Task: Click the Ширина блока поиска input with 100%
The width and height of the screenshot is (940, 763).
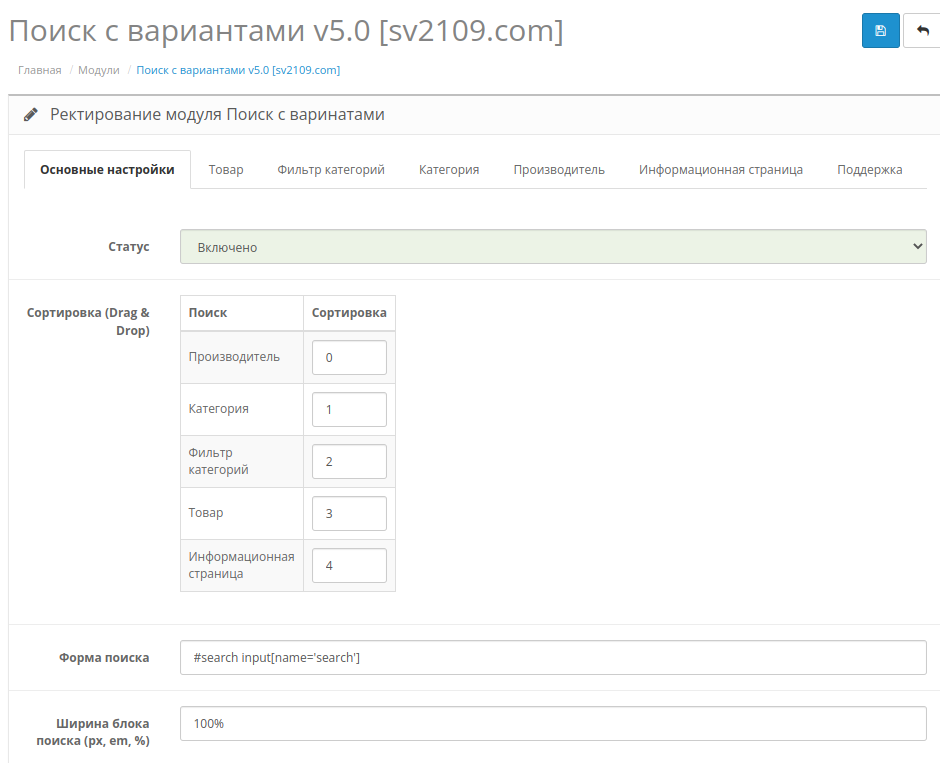Action: [x=553, y=723]
